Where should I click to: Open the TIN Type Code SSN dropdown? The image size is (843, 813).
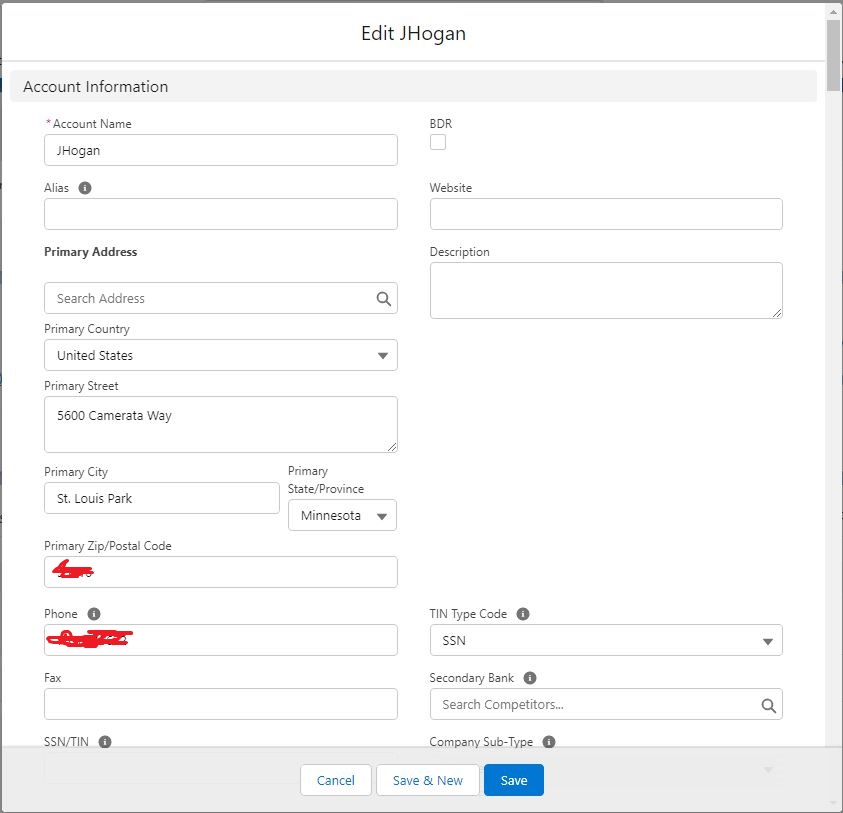(605, 641)
